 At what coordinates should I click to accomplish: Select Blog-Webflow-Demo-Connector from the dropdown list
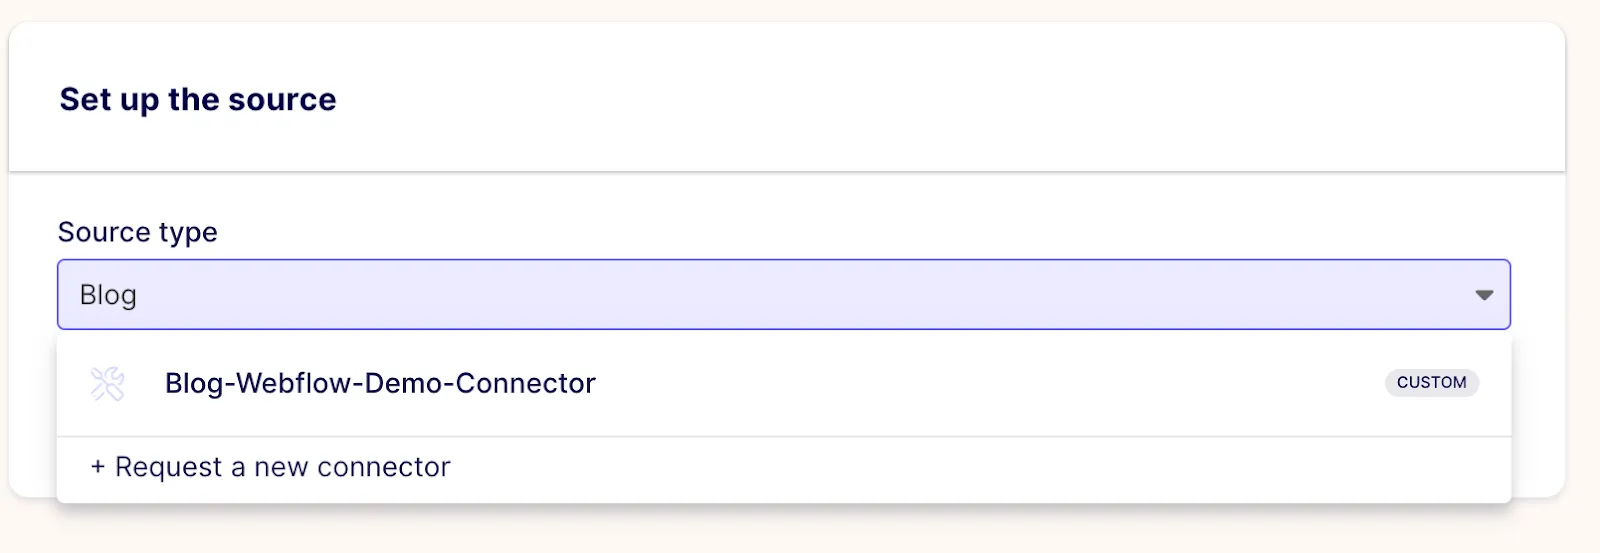(x=784, y=383)
